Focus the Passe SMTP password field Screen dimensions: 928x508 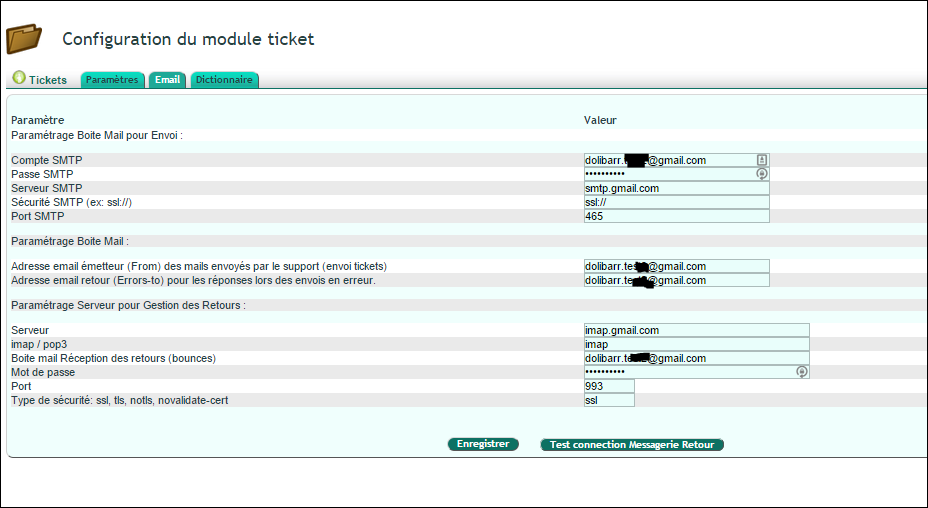[676, 174]
